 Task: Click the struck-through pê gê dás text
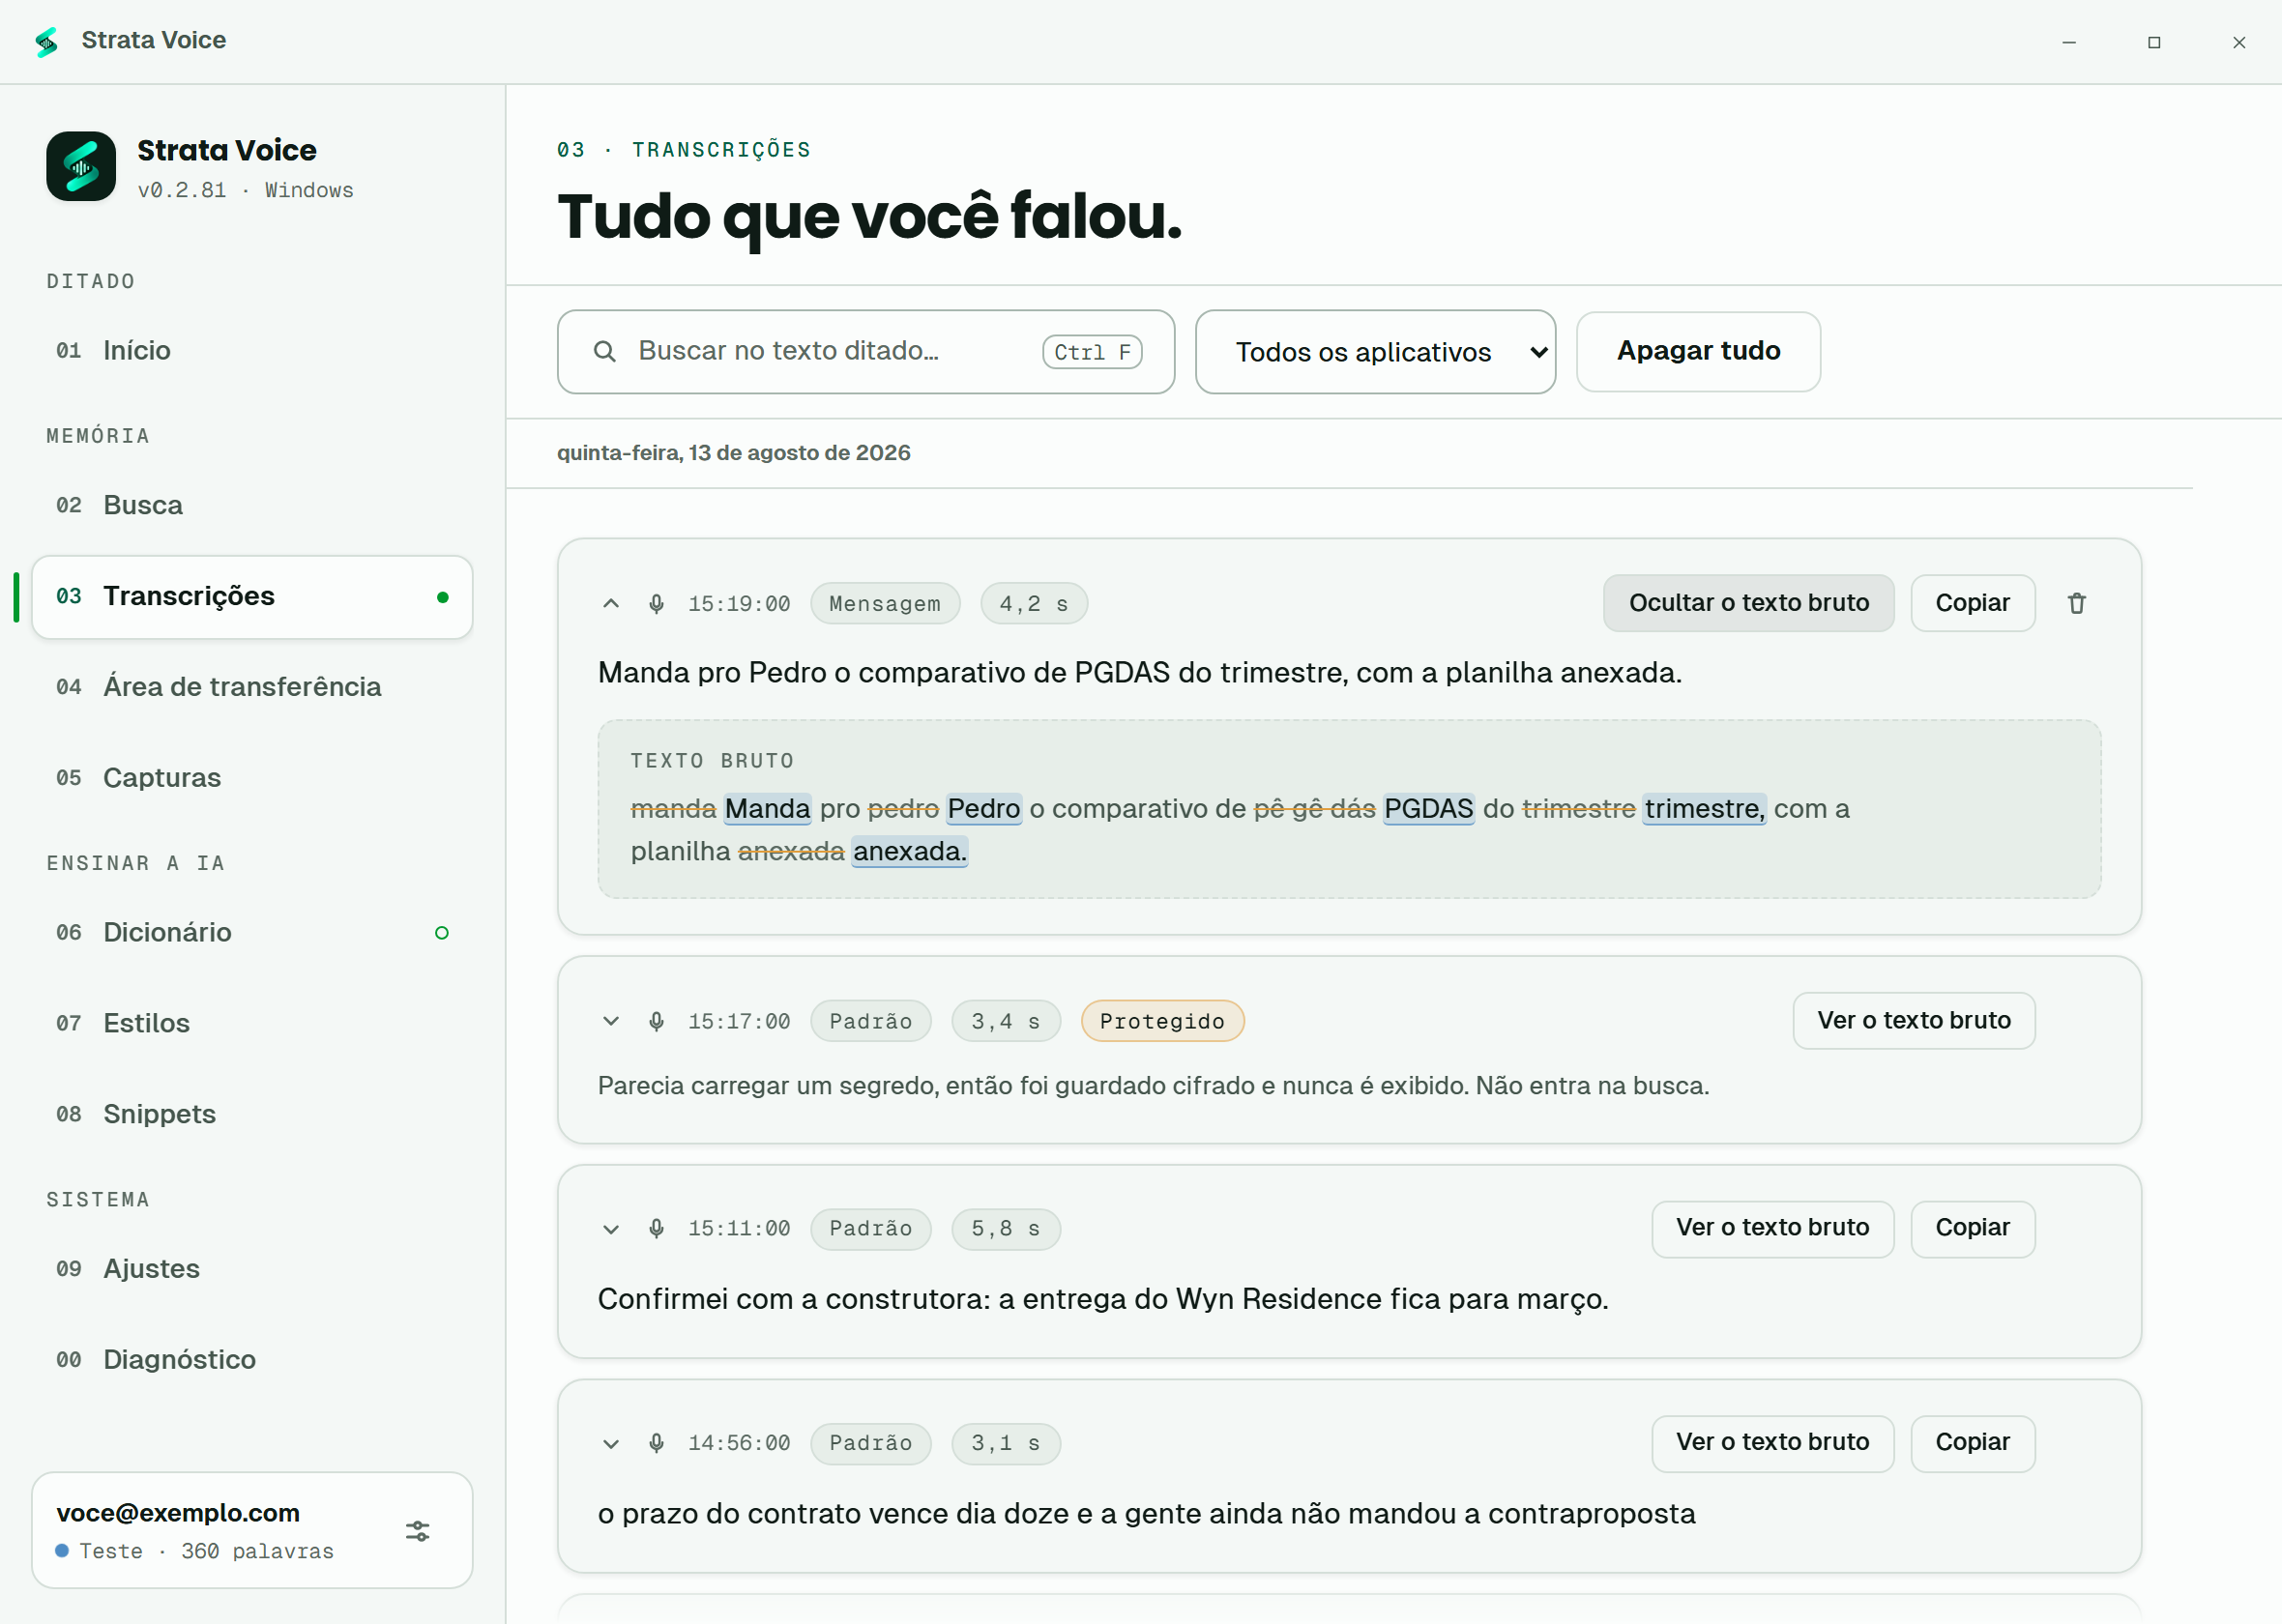1315,809
